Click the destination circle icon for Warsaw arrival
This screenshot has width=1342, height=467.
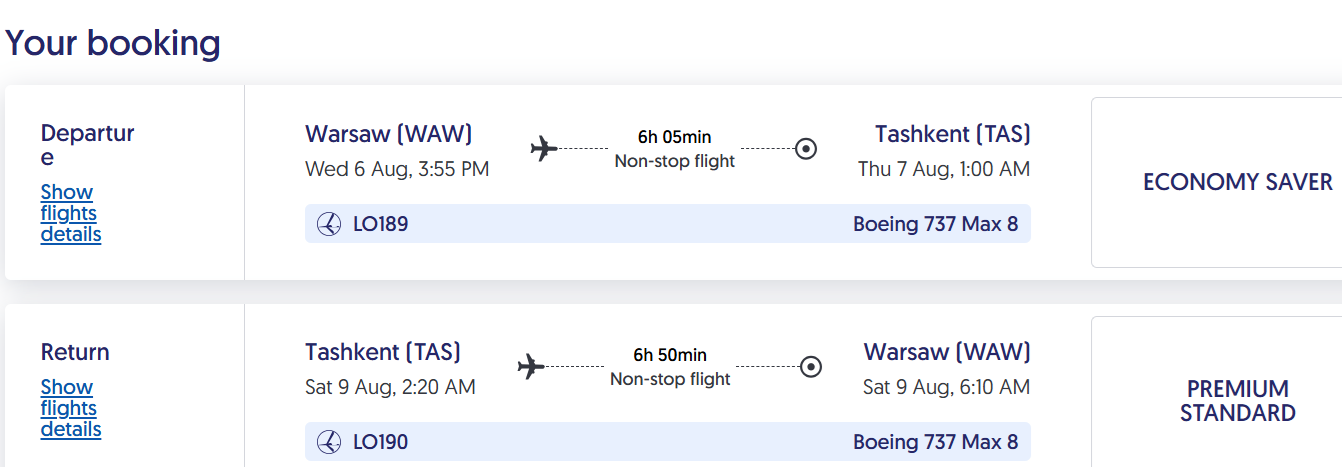pos(812,367)
